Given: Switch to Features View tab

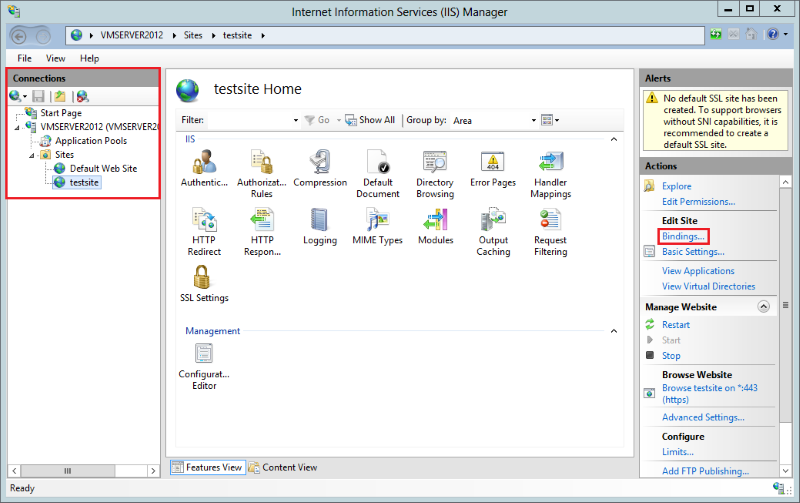Looking at the screenshot, I should pos(207,467).
